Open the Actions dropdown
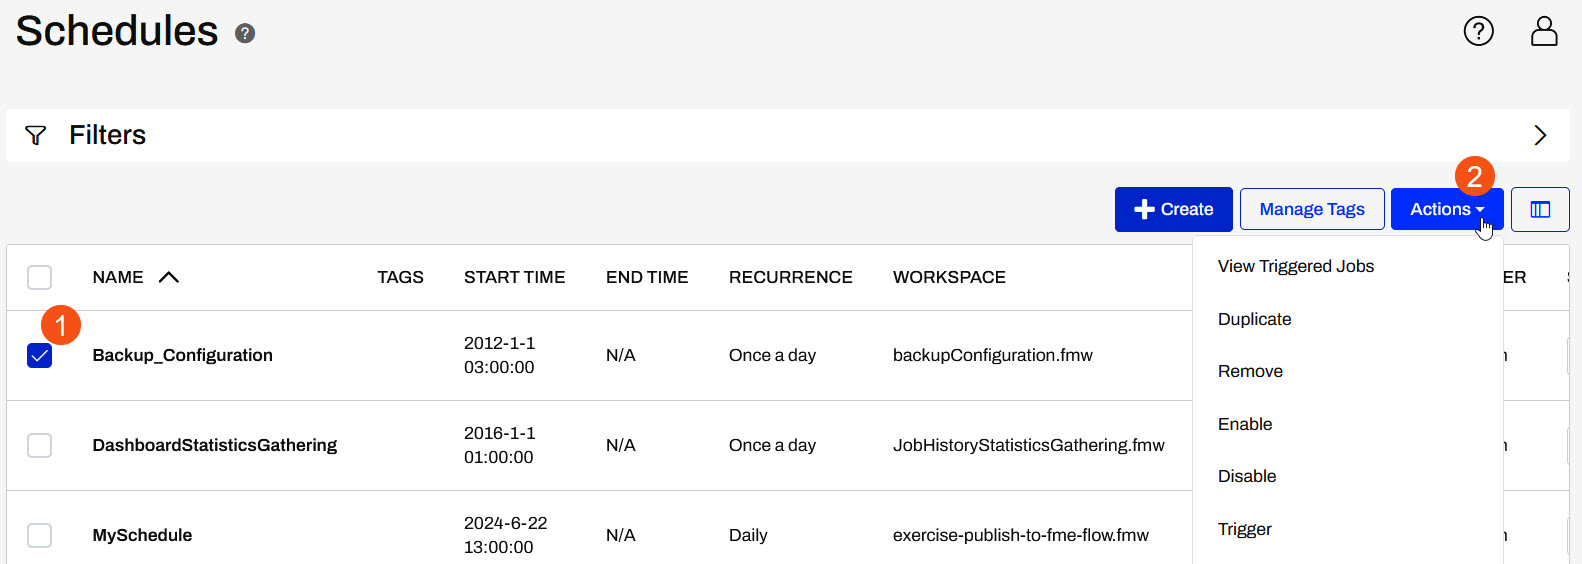Viewport: 1582px width, 564px height. point(1446,209)
